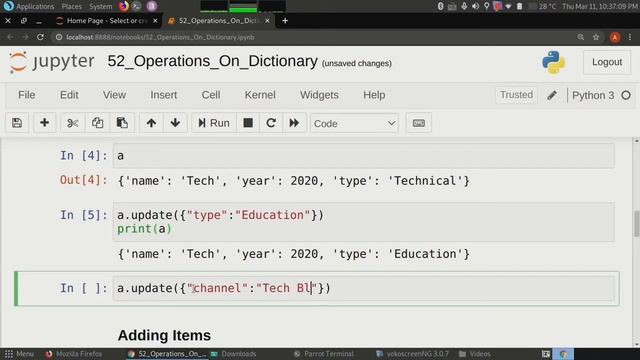Open the Help menu
Viewport: 640px width, 360px height.
point(374,95)
